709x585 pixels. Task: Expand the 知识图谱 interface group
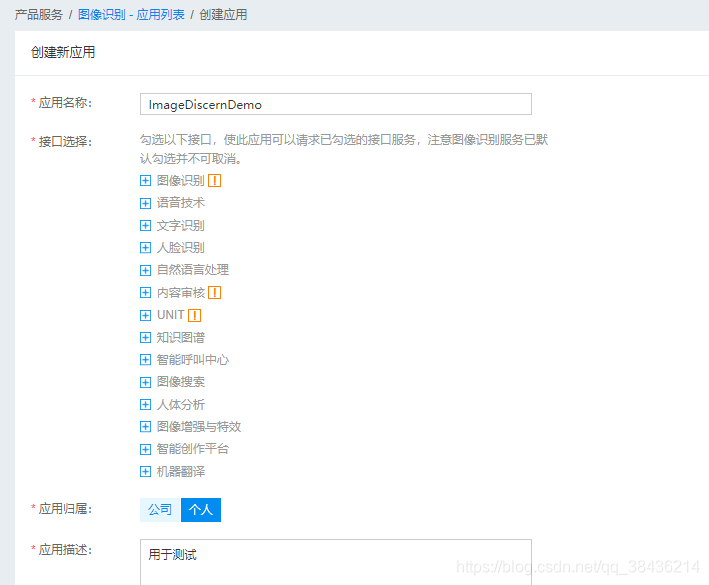tap(145, 337)
